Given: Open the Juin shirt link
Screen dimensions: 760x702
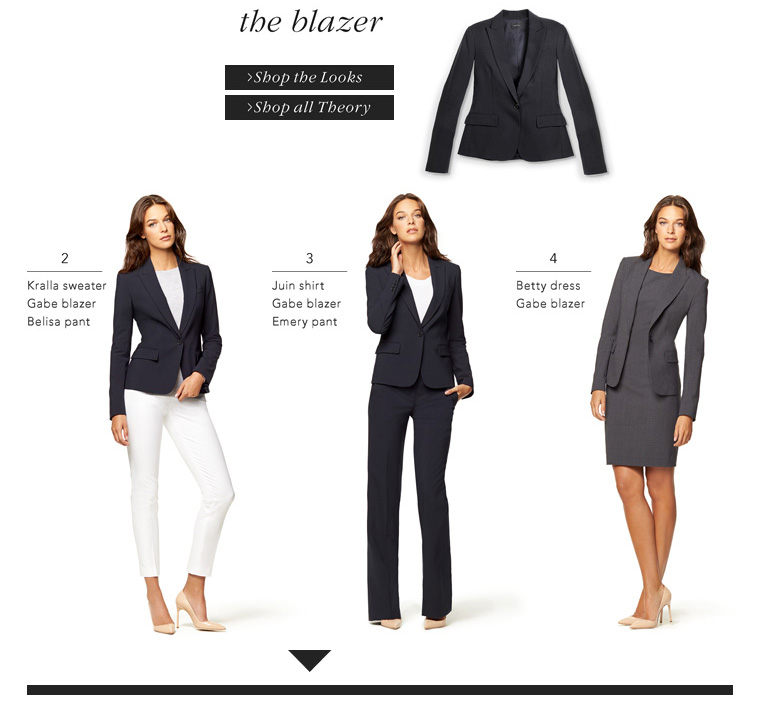Looking at the screenshot, I should coord(298,286).
